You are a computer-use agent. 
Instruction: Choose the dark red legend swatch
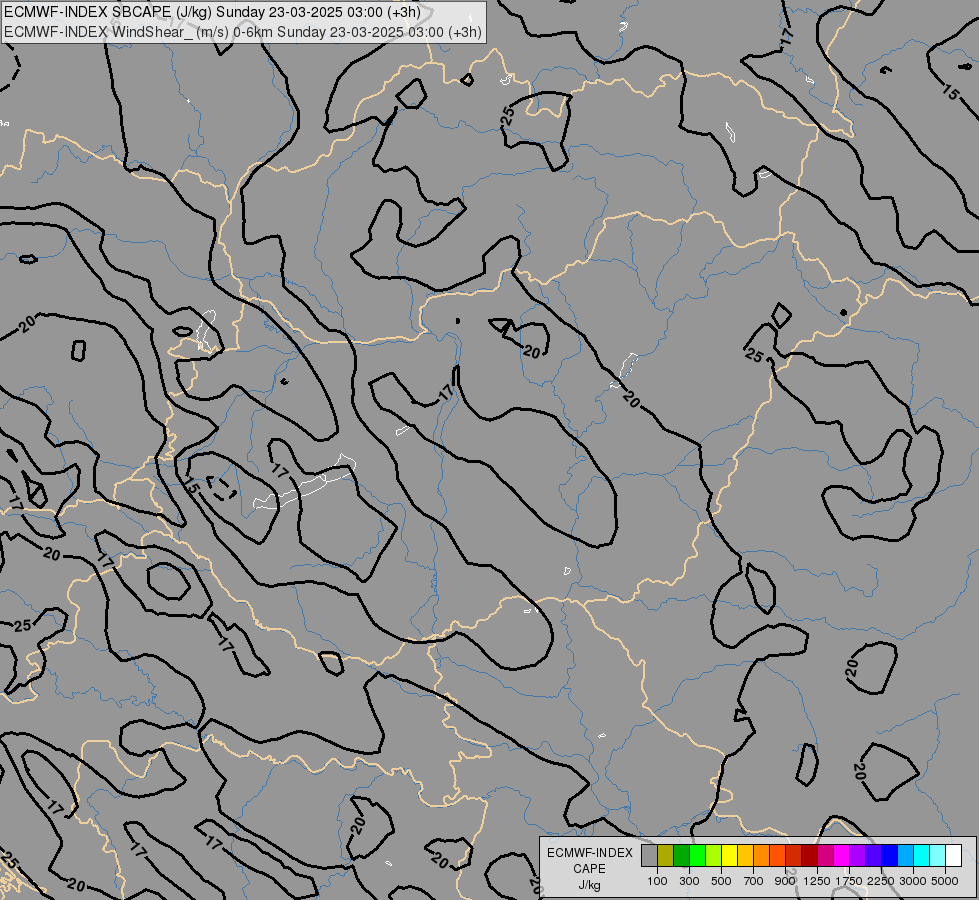tap(809, 855)
